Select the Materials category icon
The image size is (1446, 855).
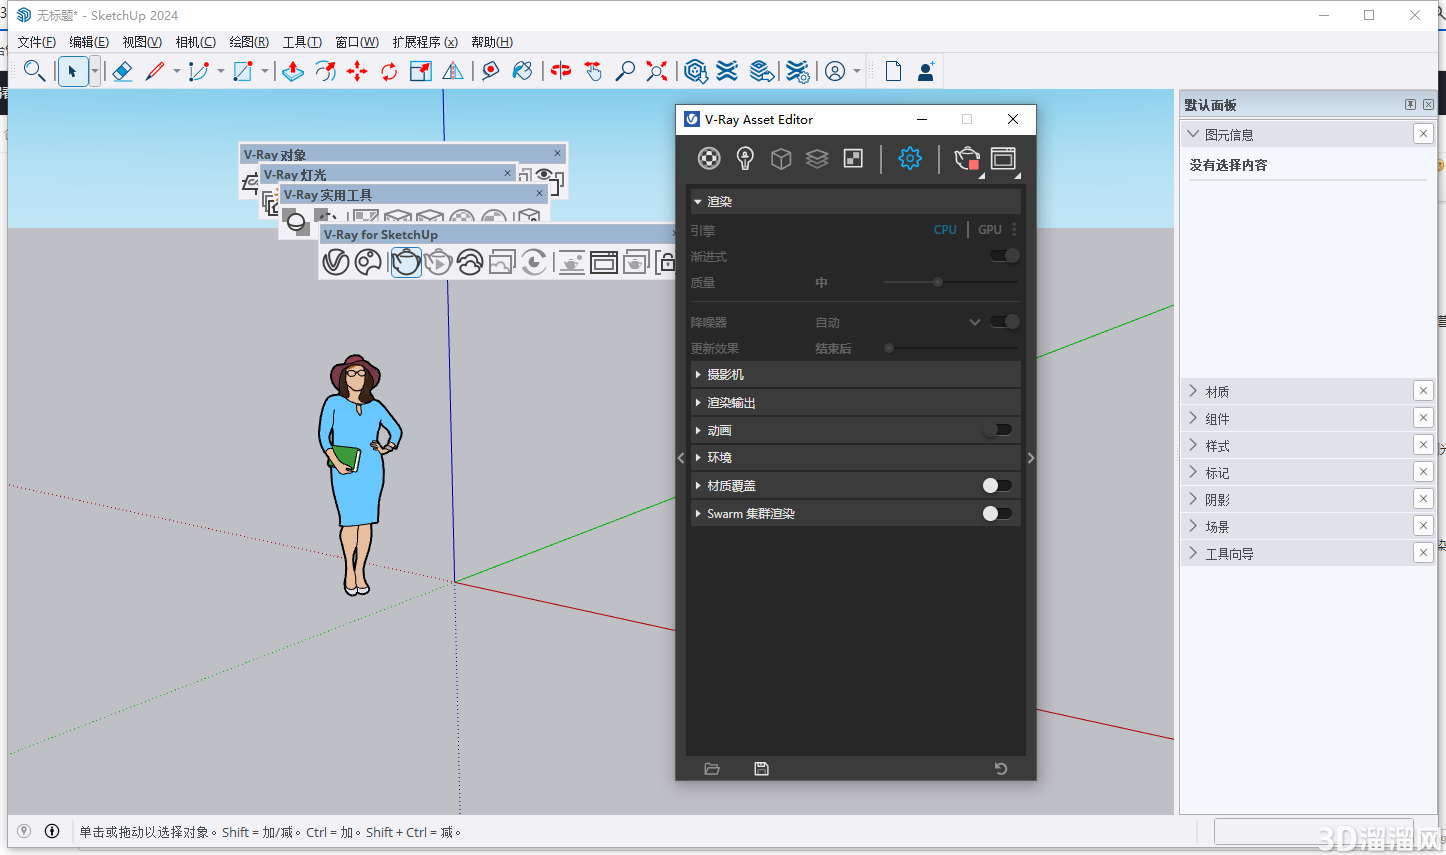point(709,158)
